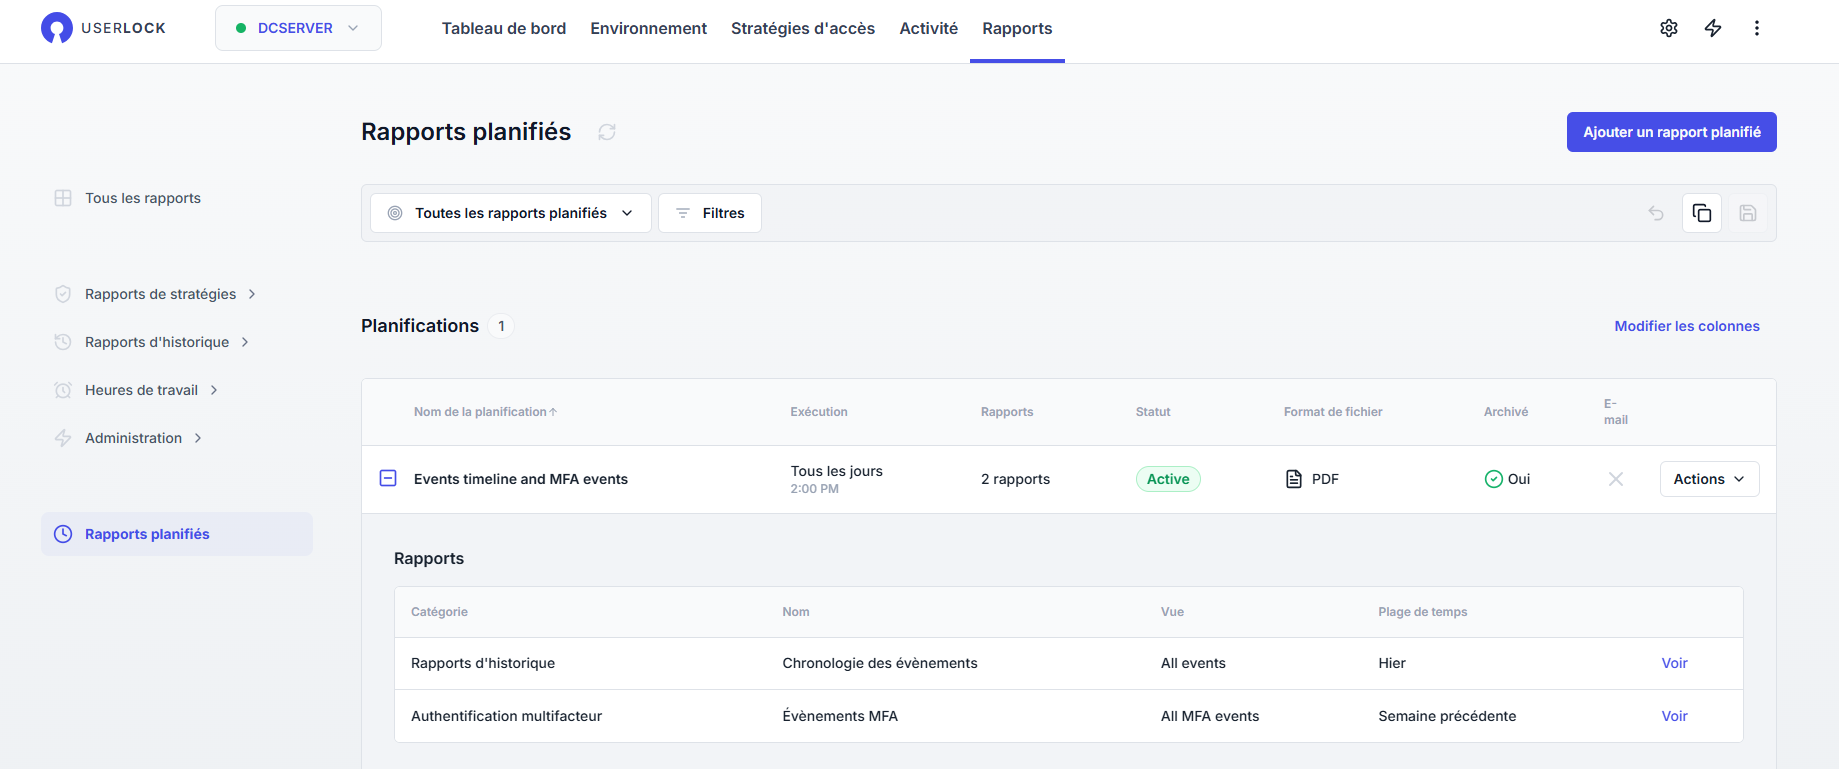Click the undo changes icon in toolbar
The image size is (1839, 769).
point(1656,213)
